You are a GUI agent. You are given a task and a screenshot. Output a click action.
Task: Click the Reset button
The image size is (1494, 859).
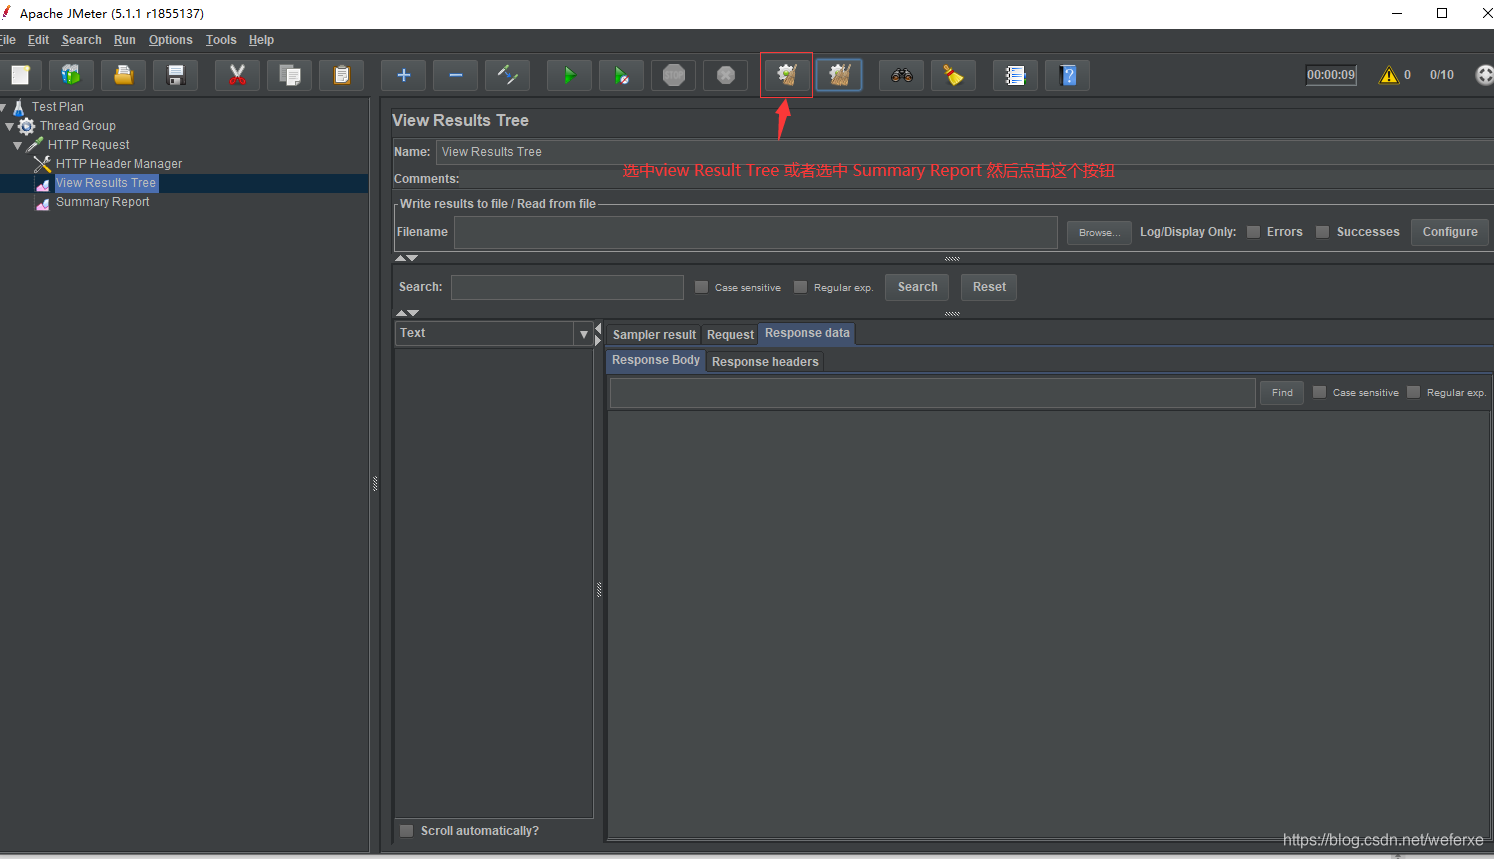pos(989,287)
